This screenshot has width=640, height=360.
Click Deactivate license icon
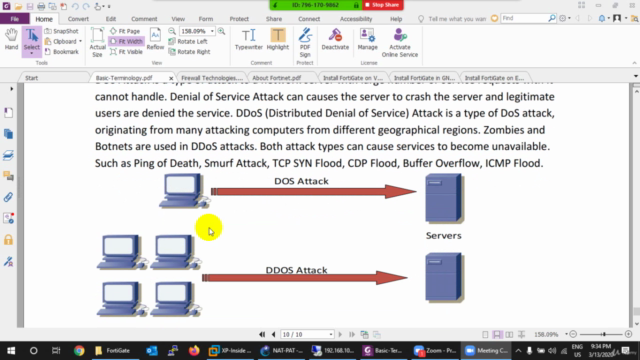pyautogui.click(x=335, y=40)
